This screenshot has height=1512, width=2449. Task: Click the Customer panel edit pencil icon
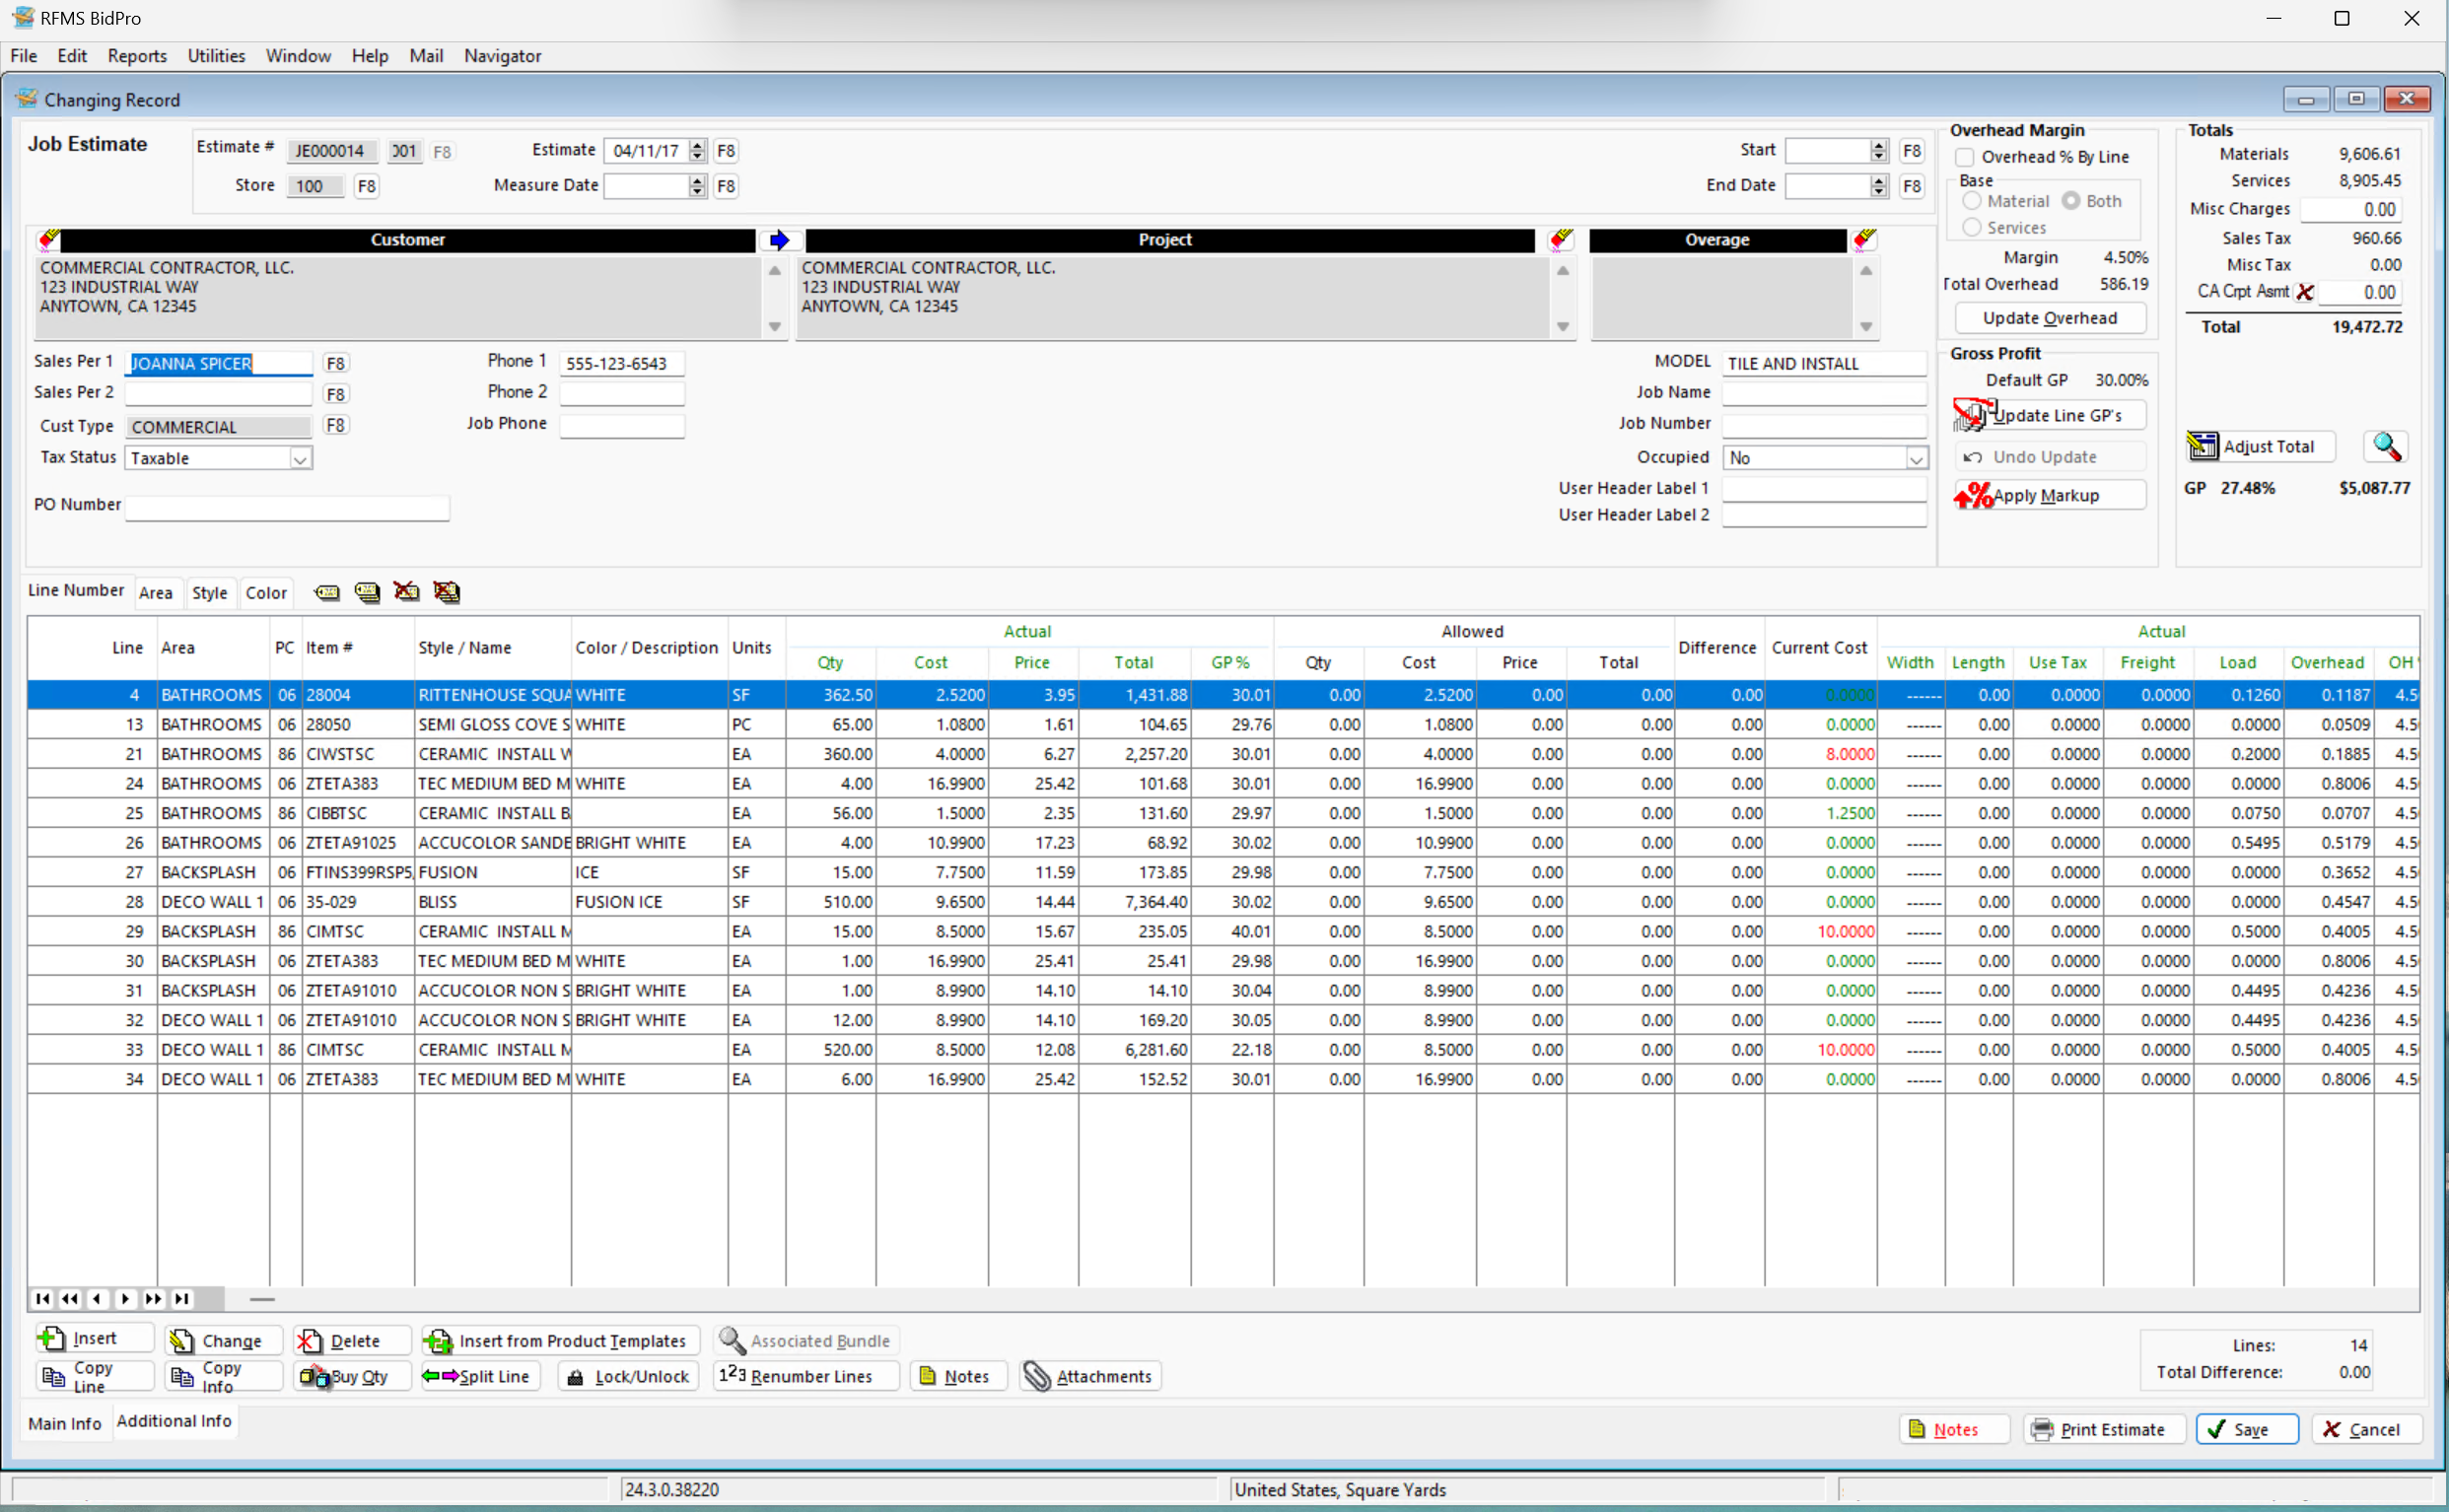48,239
